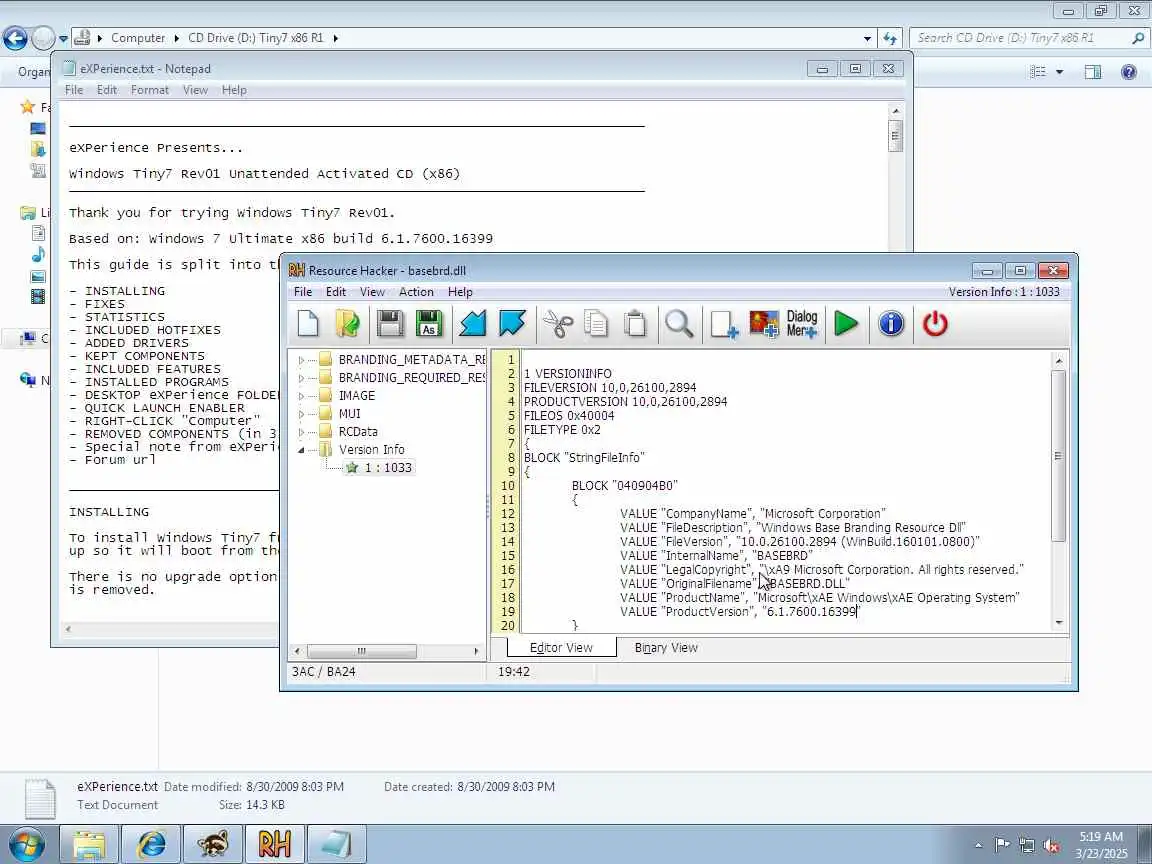Open Notepad View menu
The width and height of the screenshot is (1152, 864).
(195, 90)
